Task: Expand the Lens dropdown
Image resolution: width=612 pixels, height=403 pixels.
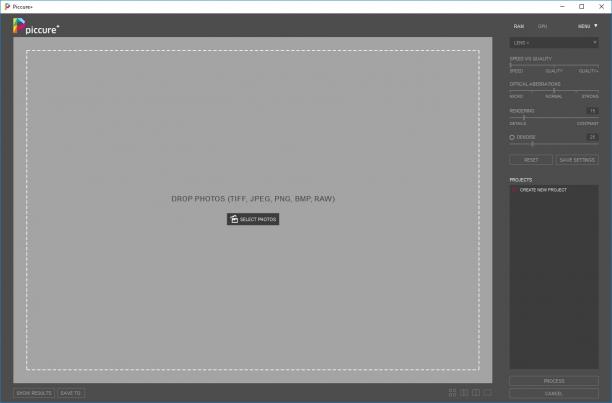Action: tap(554, 43)
